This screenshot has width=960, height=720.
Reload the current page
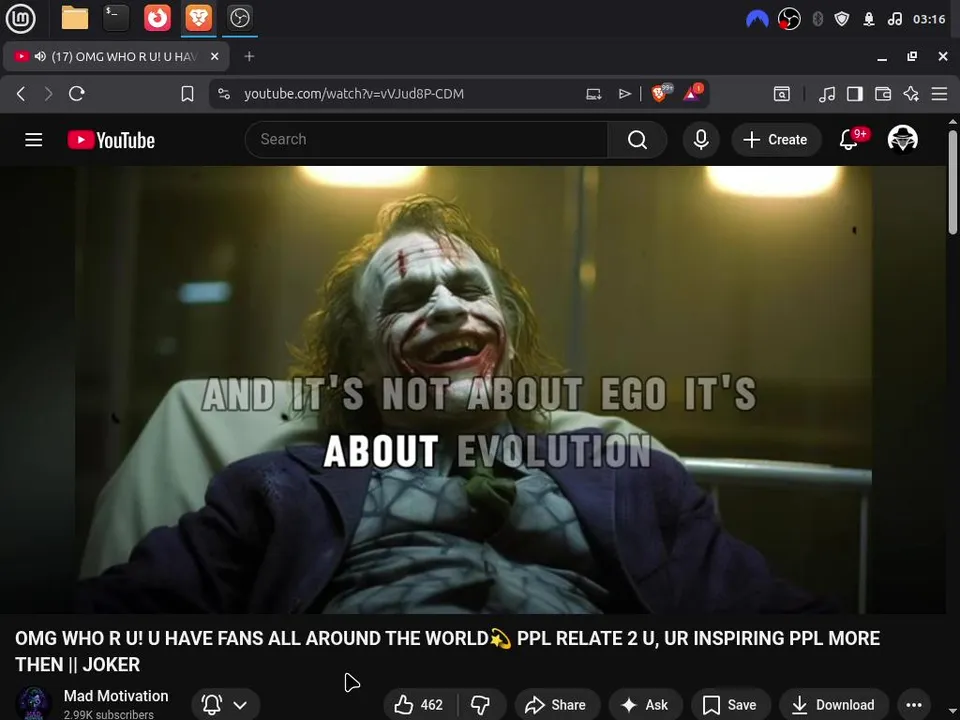tap(77, 94)
